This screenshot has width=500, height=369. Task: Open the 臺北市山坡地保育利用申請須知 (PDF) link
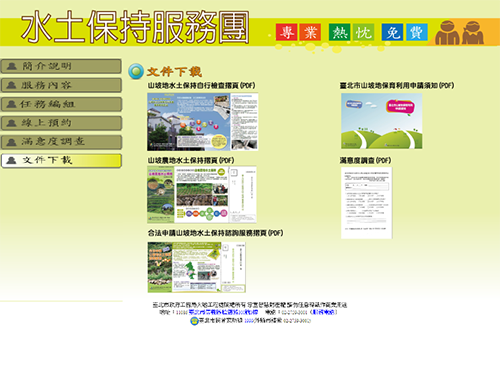coord(397,86)
